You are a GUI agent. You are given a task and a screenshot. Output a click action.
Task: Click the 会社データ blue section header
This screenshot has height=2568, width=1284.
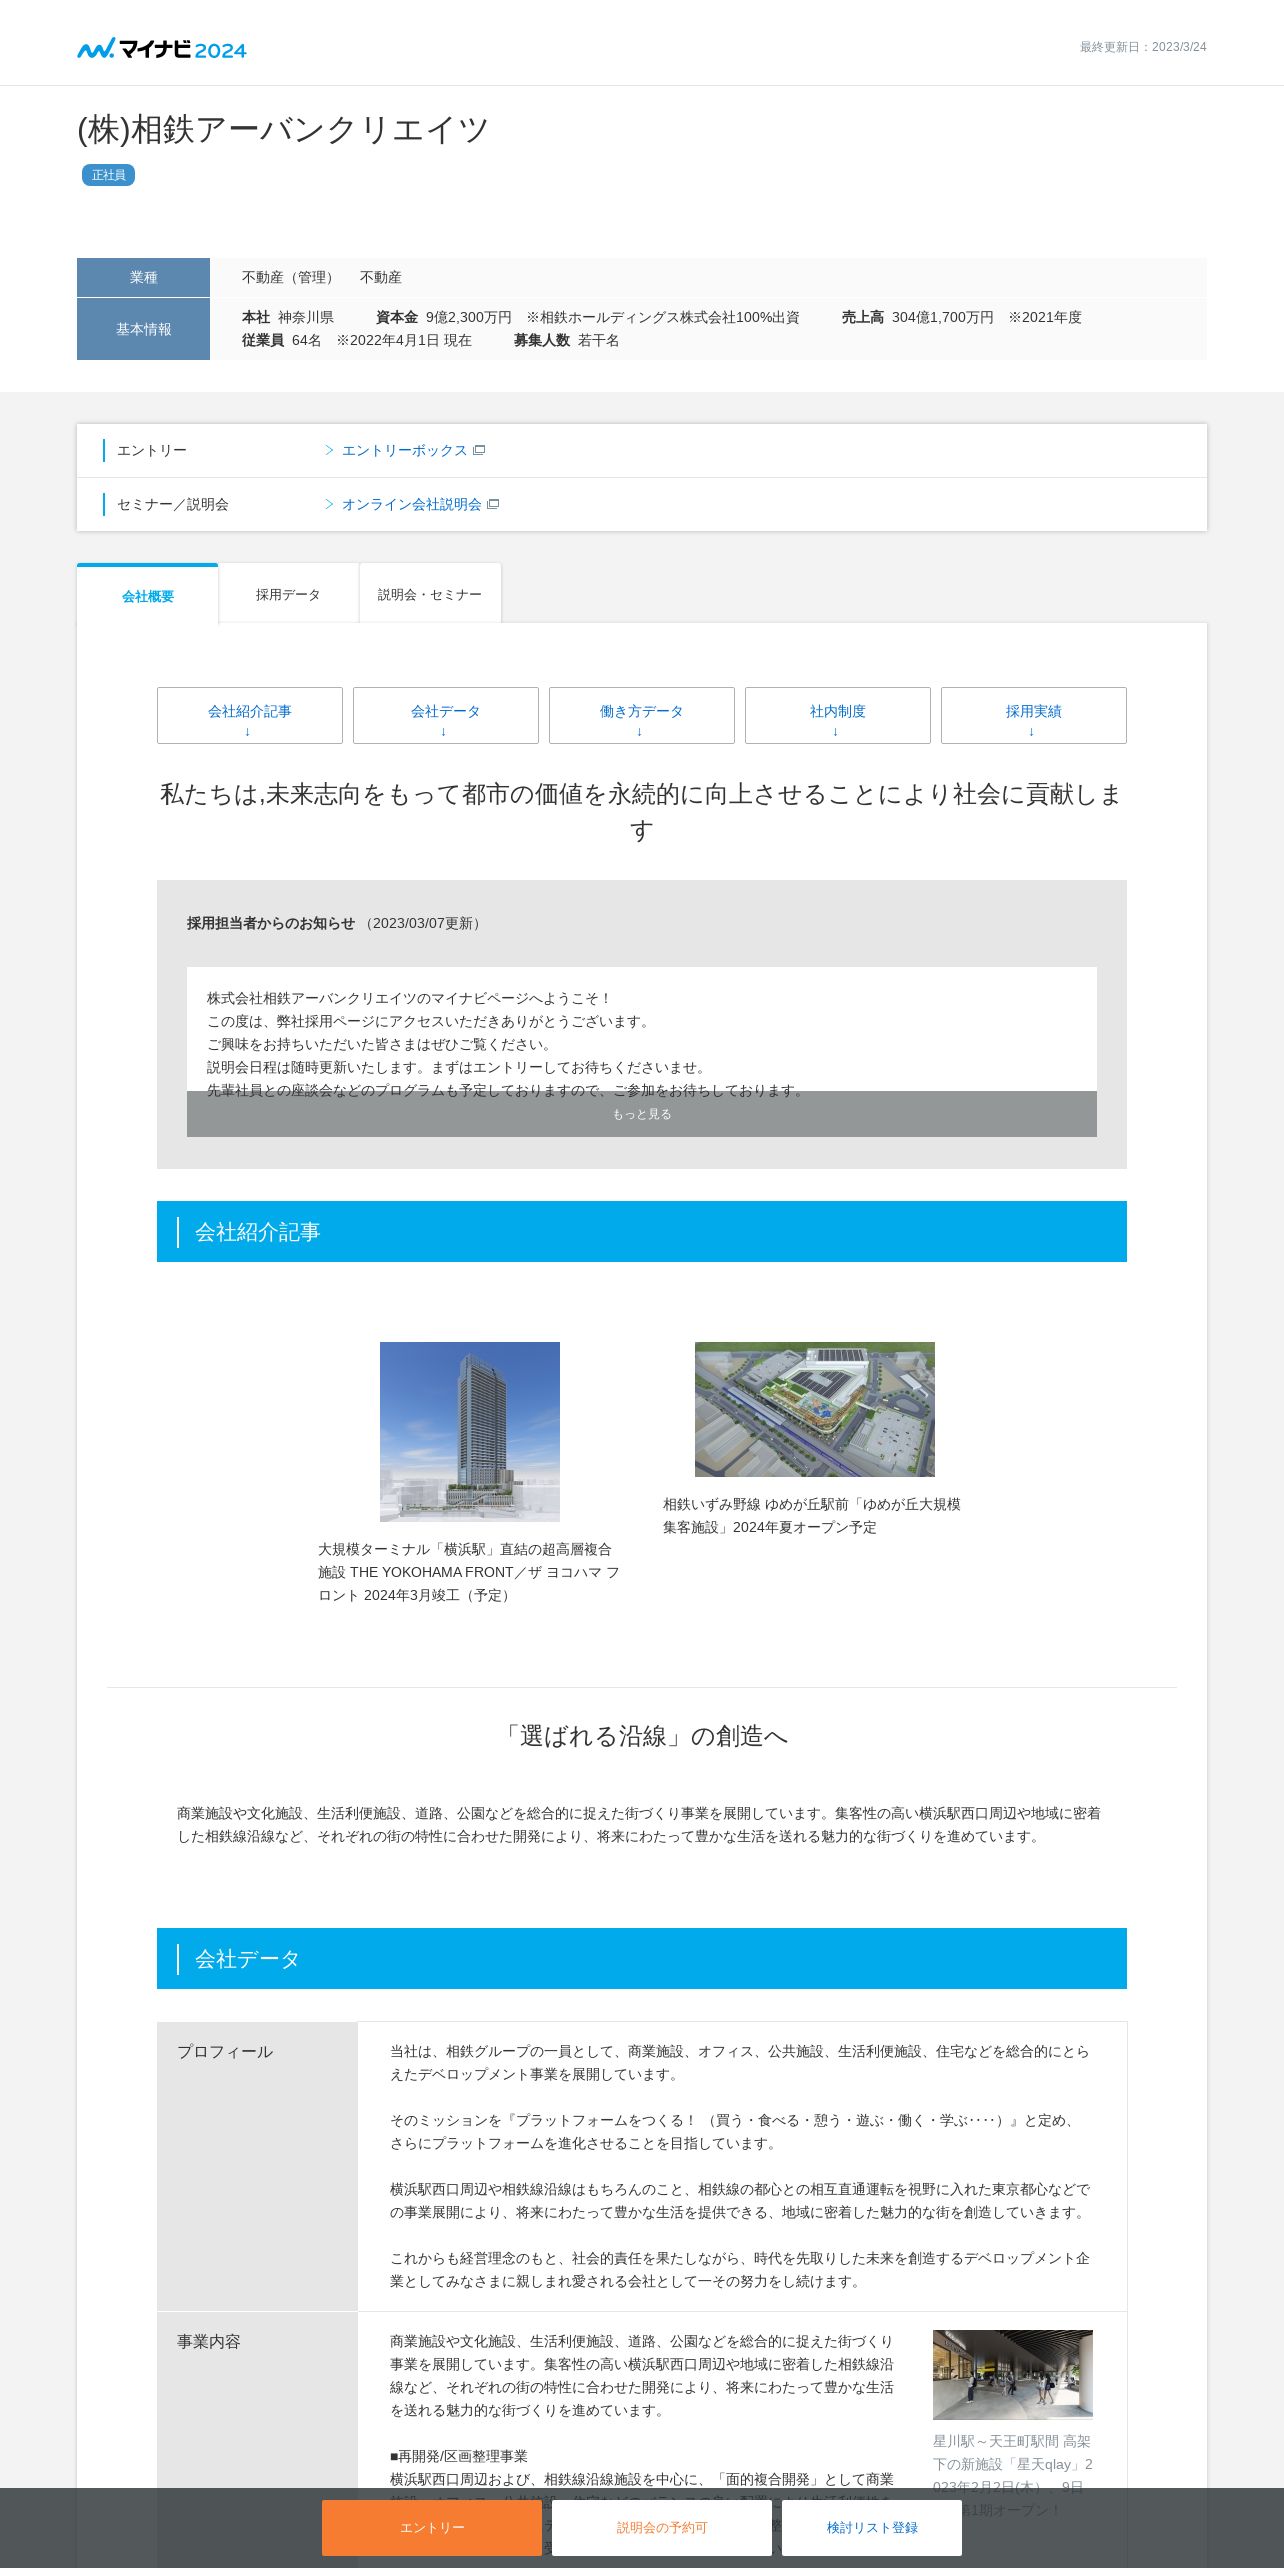[642, 1959]
